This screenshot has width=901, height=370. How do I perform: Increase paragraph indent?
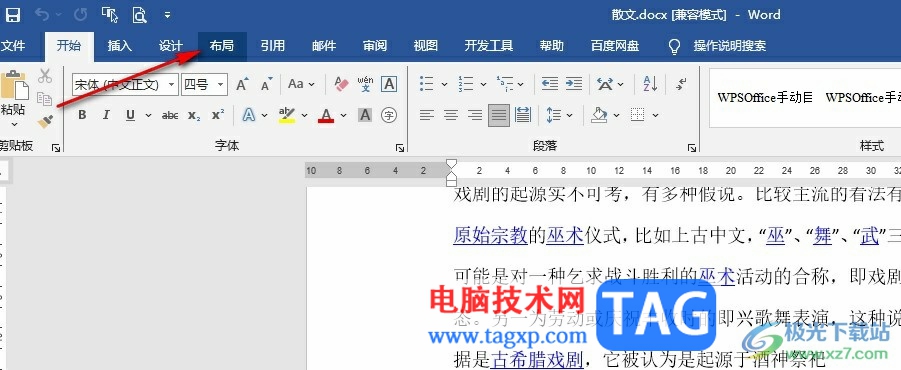pos(573,84)
